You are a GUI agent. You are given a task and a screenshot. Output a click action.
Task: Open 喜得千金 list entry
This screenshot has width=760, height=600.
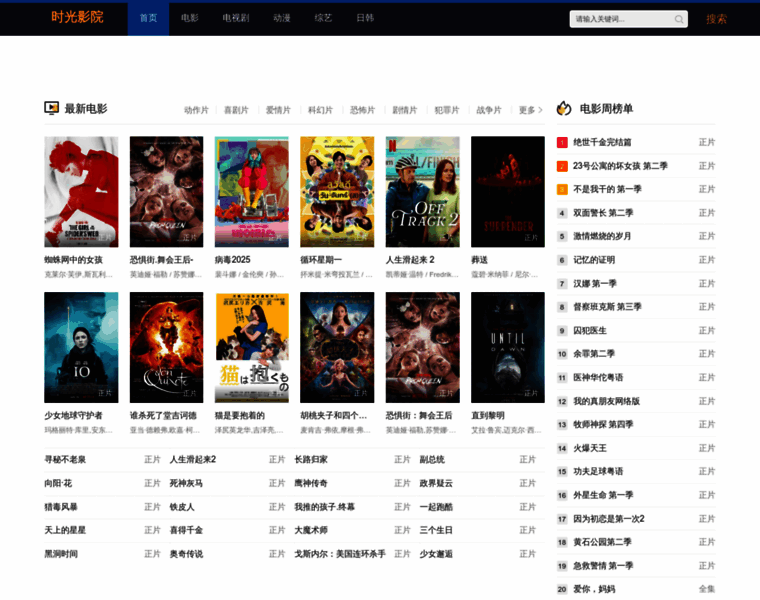point(186,530)
